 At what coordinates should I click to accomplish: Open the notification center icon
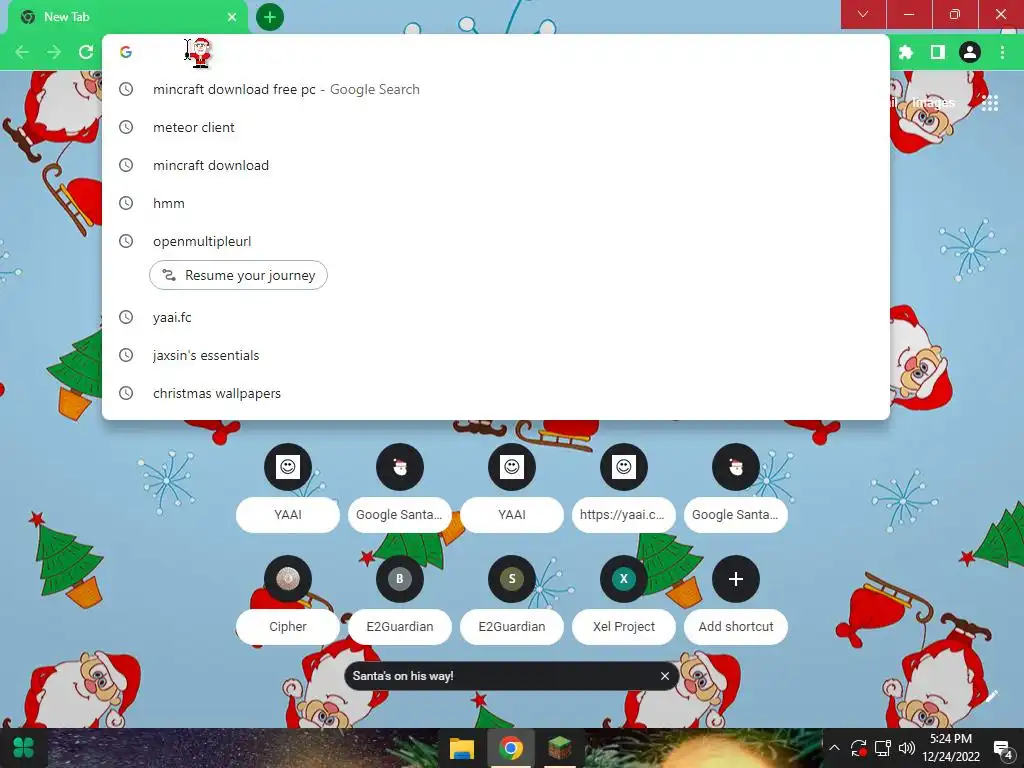click(1002, 748)
